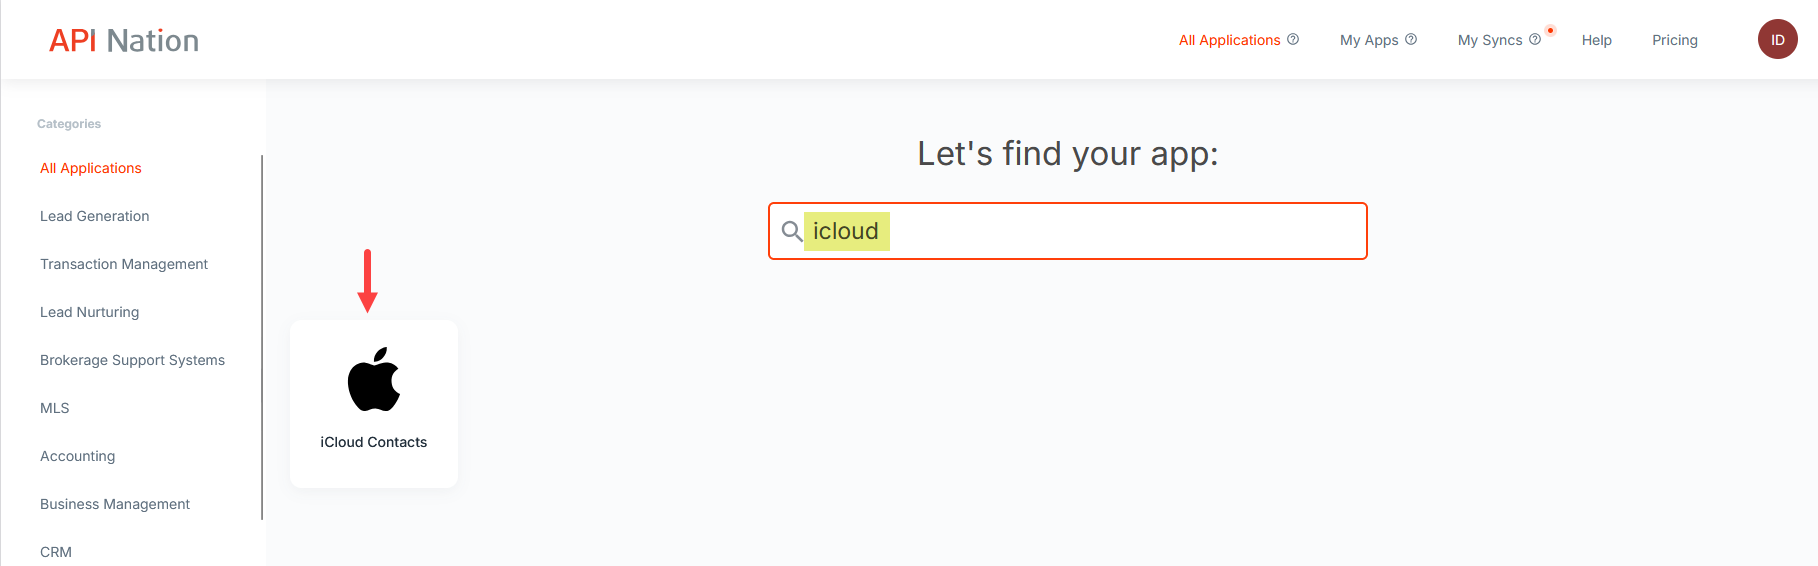Click the icloud search input field
The image size is (1818, 566).
tap(1068, 231)
